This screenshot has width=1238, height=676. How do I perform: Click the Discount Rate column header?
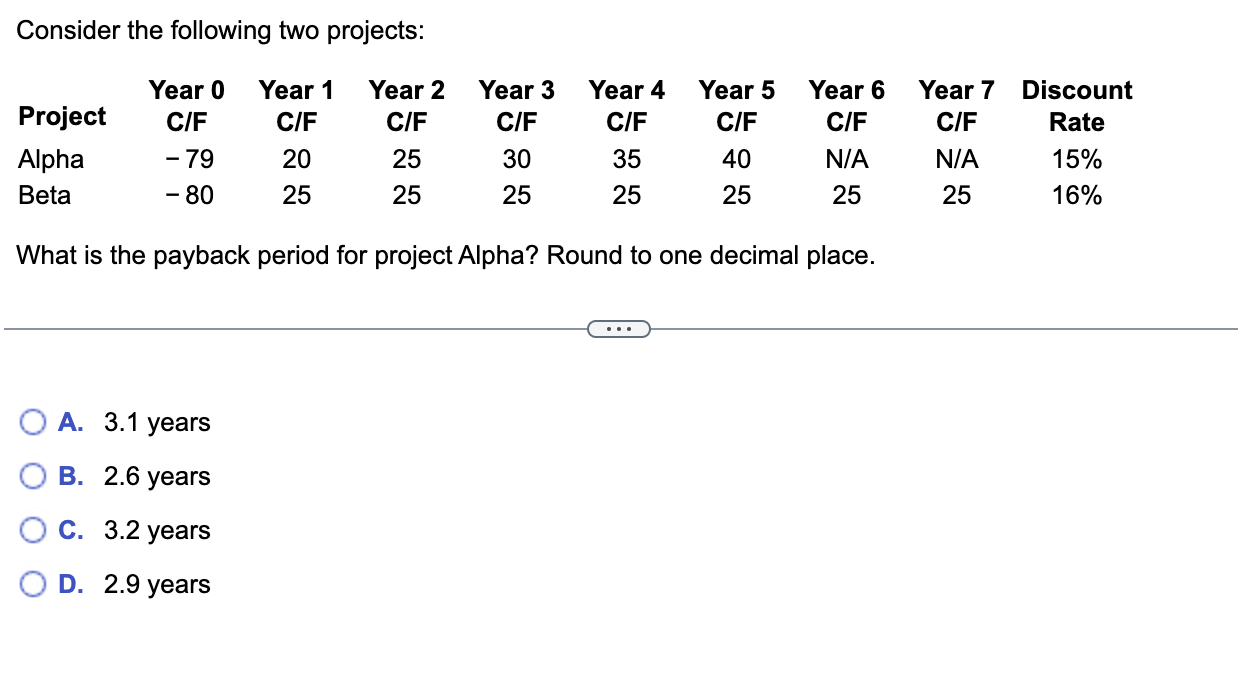point(1076,105)
